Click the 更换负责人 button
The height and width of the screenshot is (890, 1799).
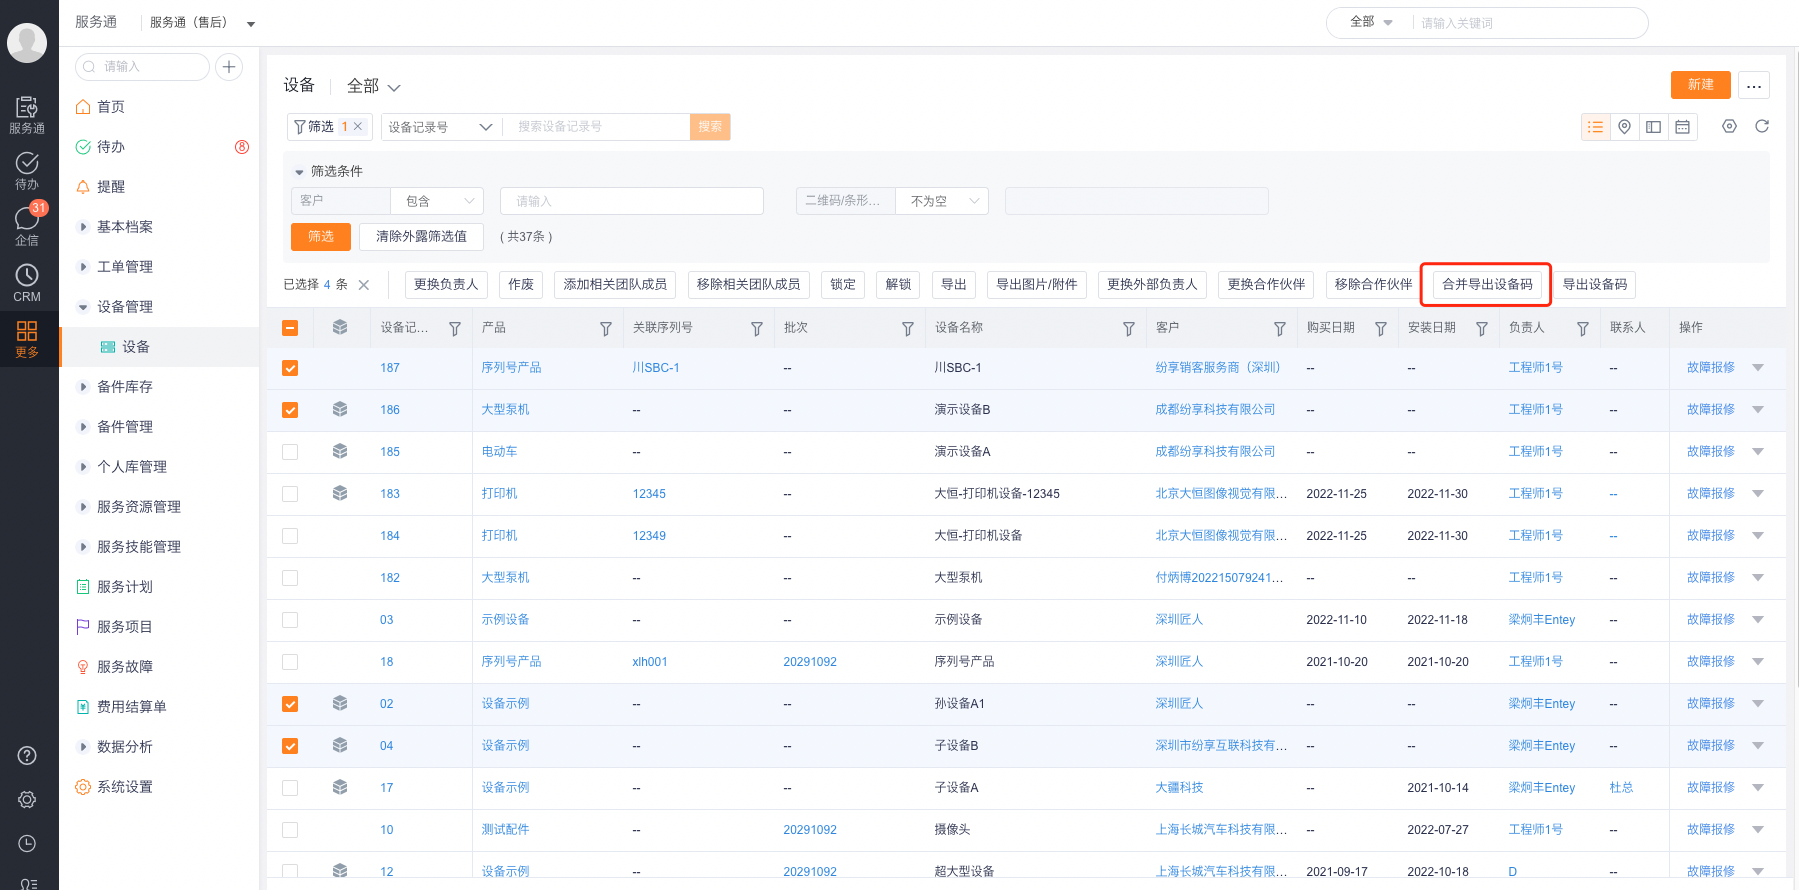tap(446, 285)
